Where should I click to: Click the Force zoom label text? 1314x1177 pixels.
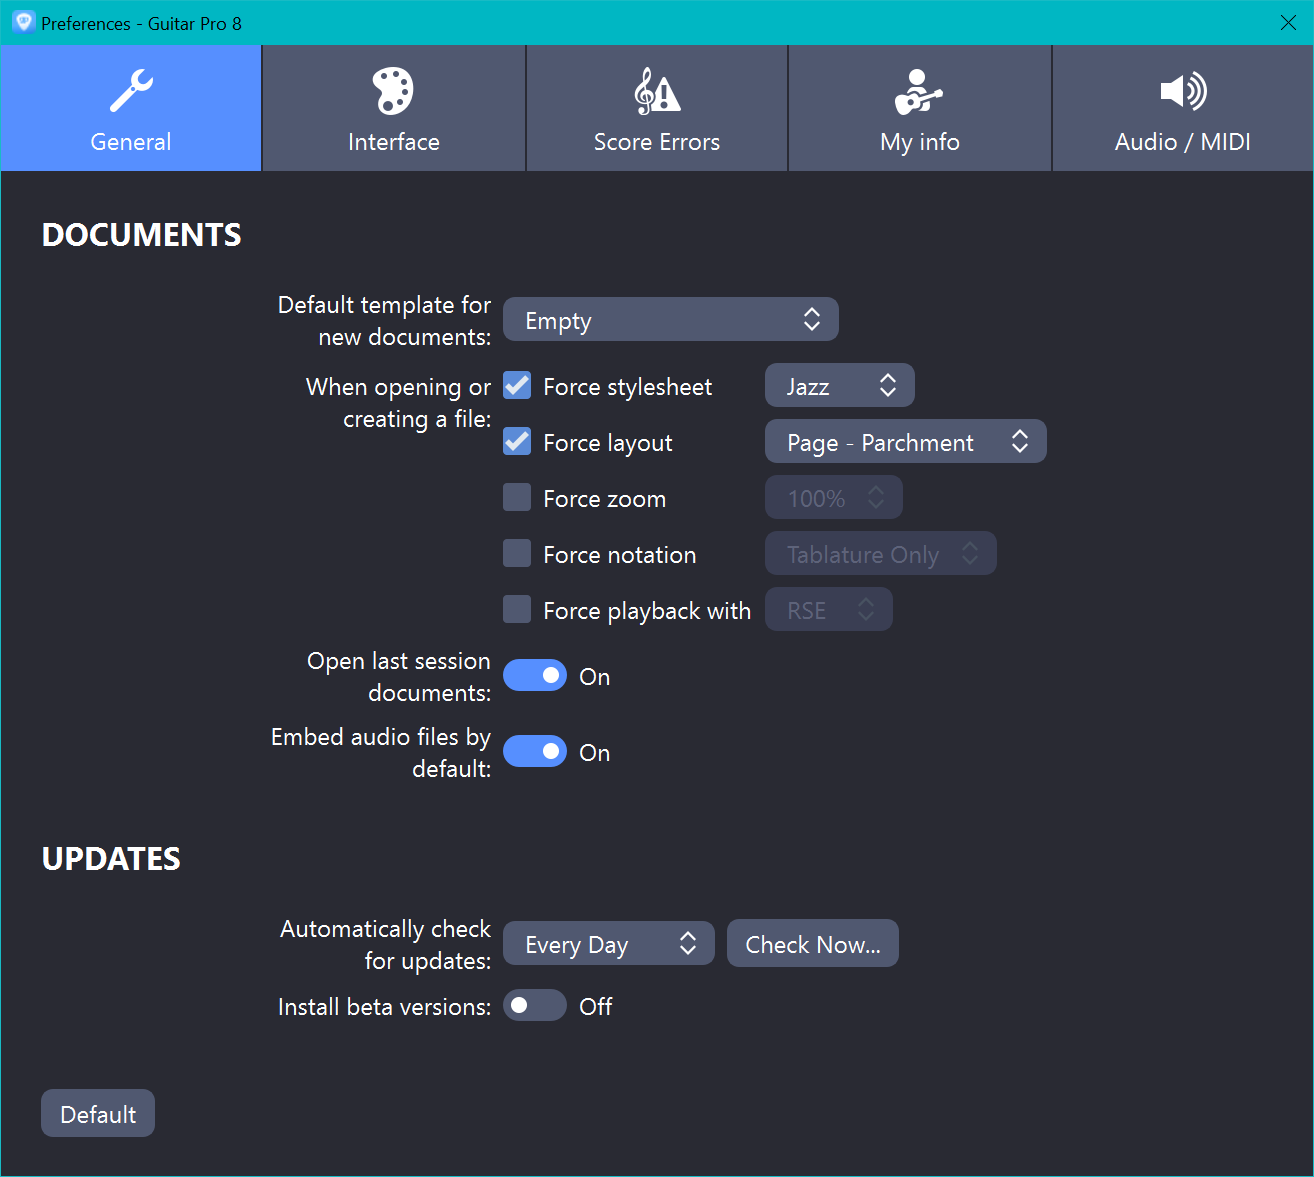coord(605,499)
